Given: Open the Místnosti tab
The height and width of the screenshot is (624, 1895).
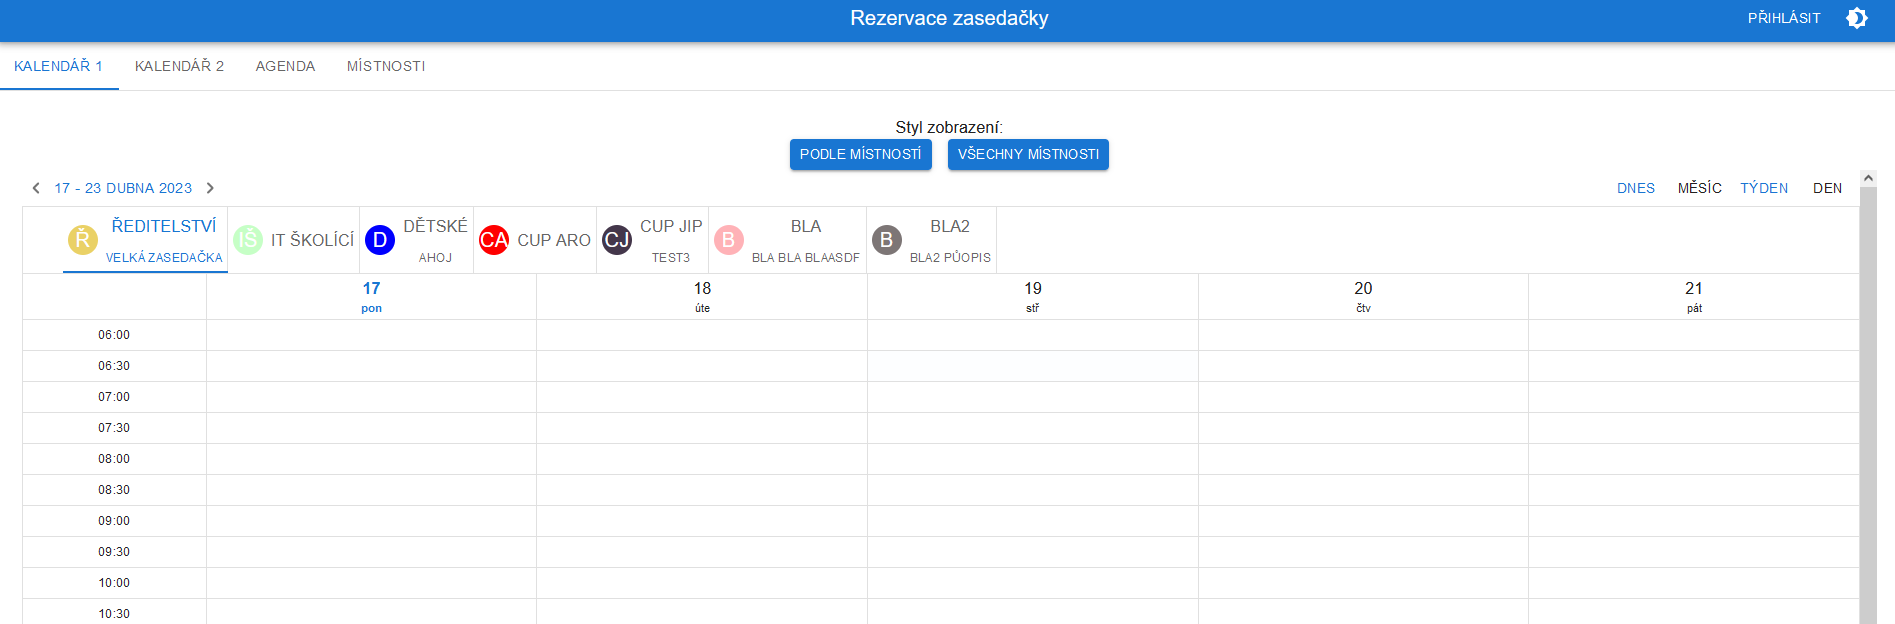Looking at the screenshot, I should click(x=386, y=66).
